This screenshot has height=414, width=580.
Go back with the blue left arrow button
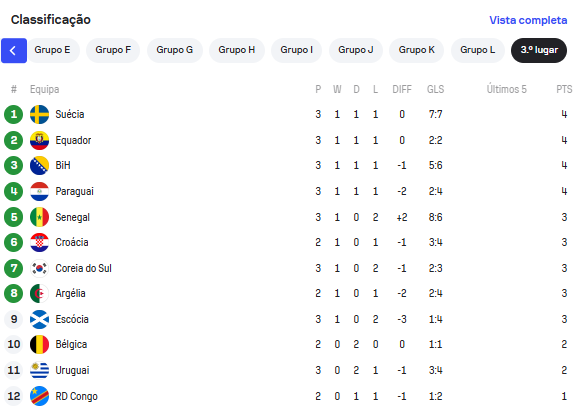coord(14,50)
